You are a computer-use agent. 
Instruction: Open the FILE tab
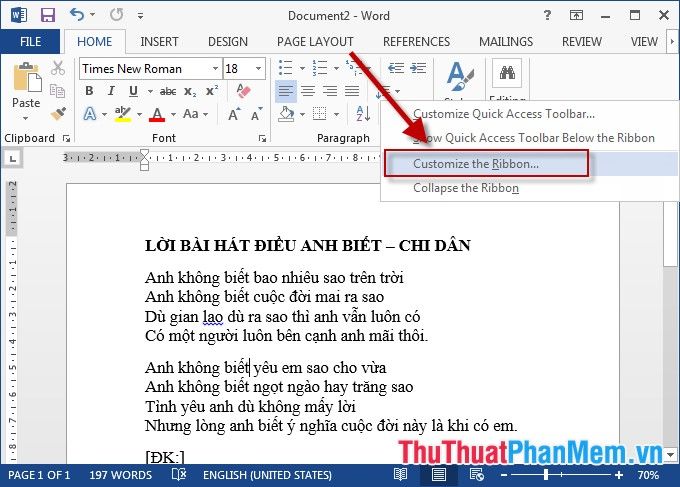[30, 42]
